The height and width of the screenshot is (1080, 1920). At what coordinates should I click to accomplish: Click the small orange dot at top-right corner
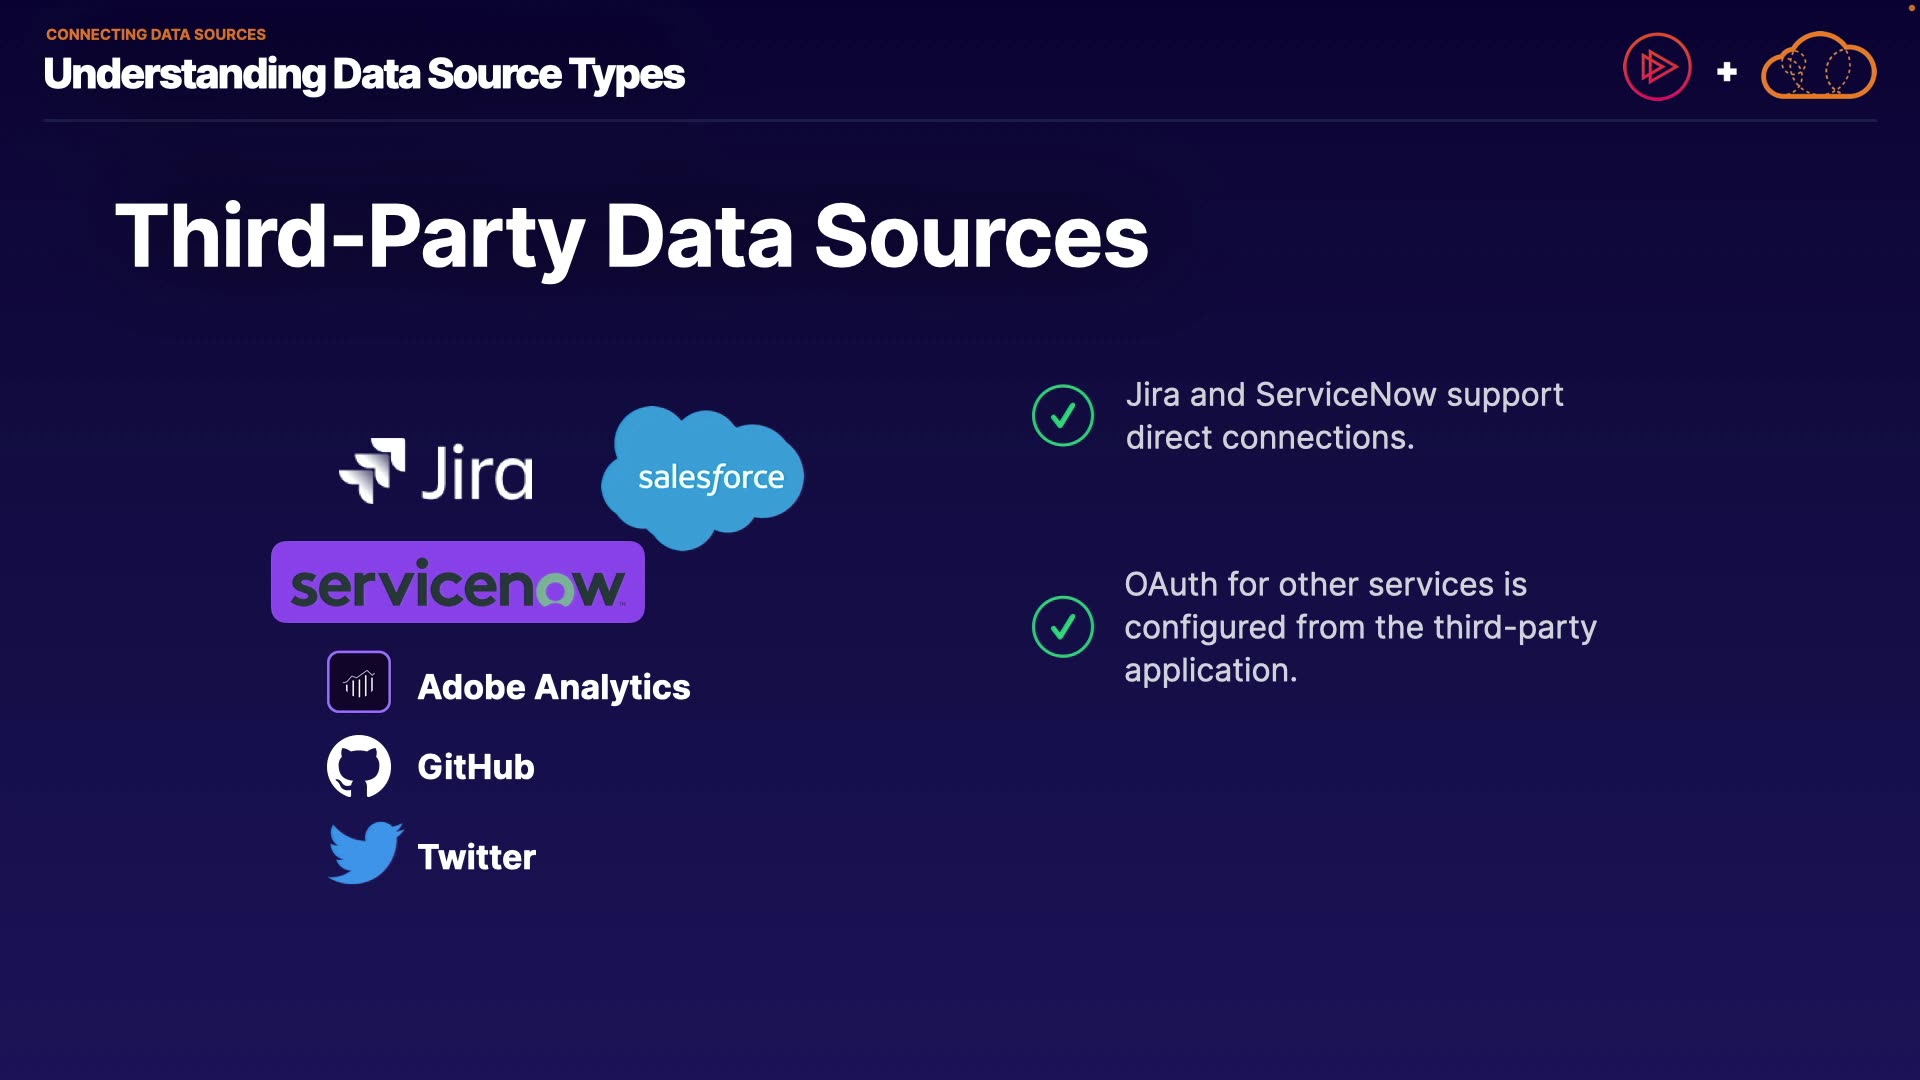1911,7
